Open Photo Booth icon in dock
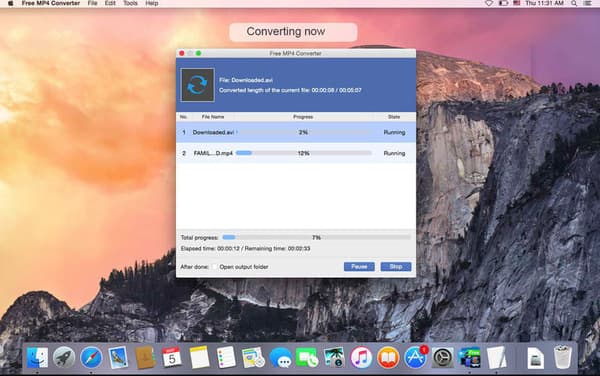 pyautogui.click(x=334, y=358)
